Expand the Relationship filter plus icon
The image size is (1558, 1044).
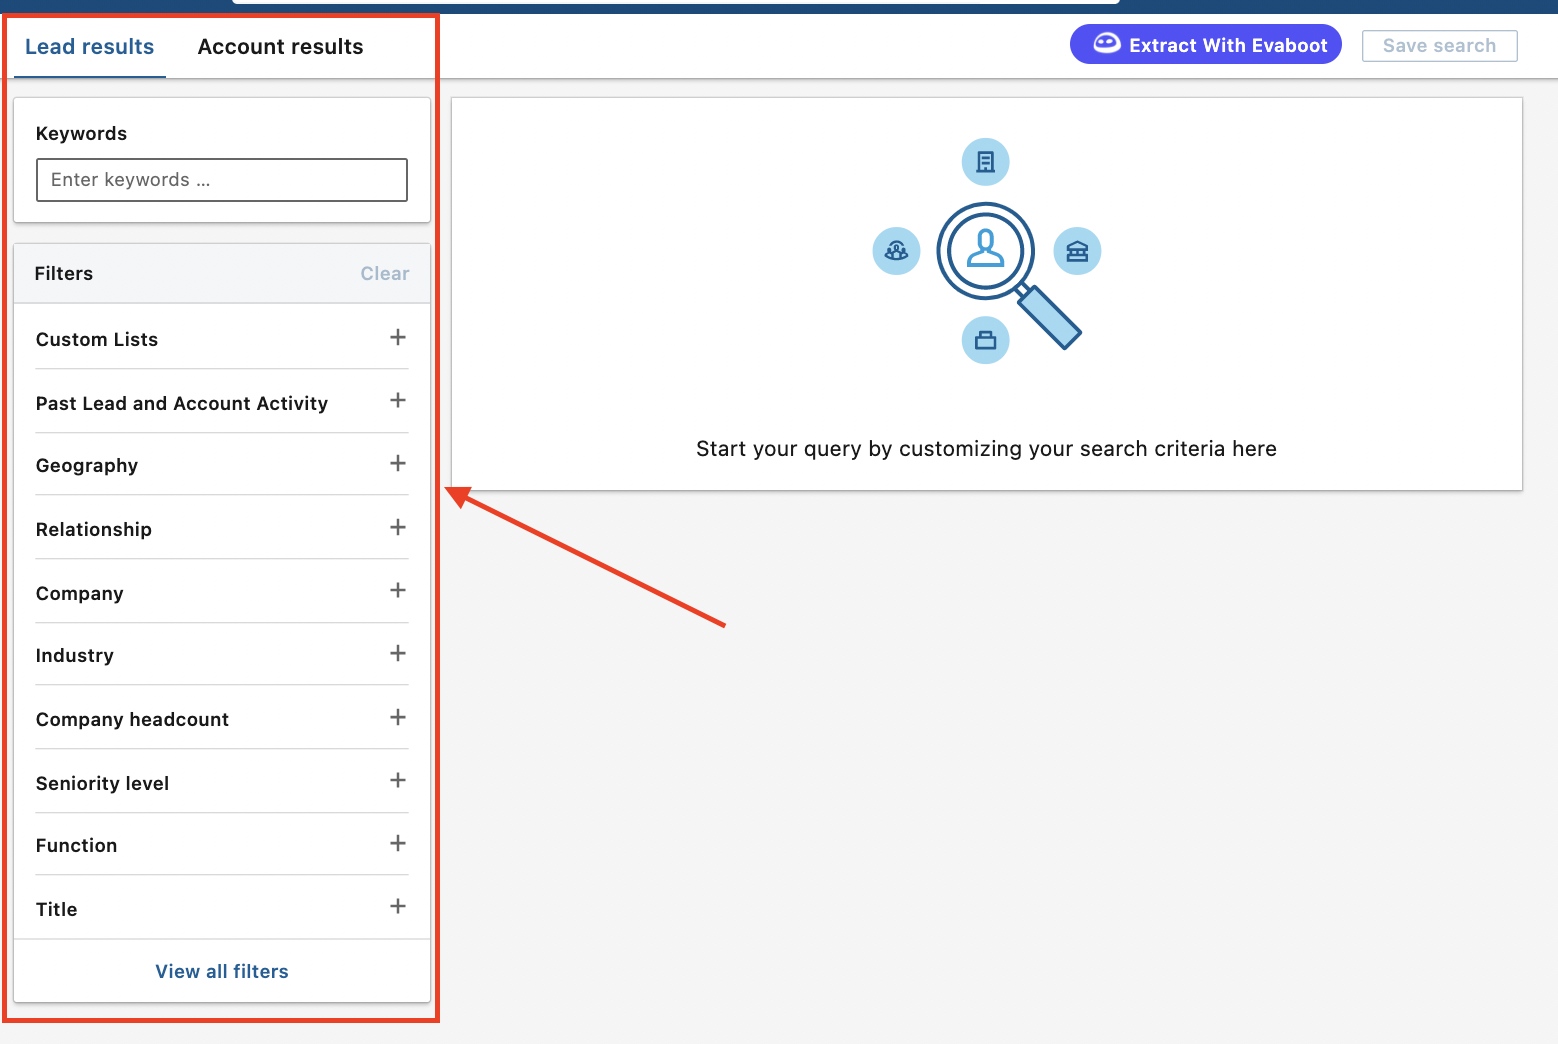[x=398, y=527]
